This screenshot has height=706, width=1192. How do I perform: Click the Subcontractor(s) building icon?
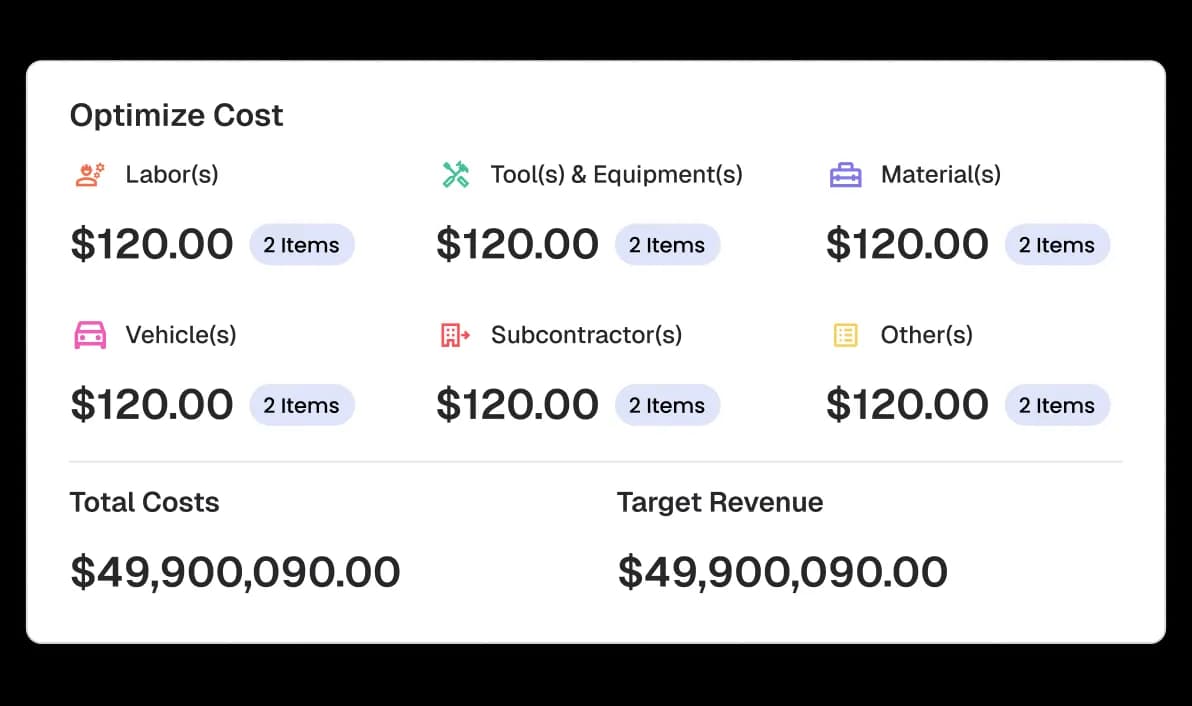pyautogui.click(x=455, y=335)
